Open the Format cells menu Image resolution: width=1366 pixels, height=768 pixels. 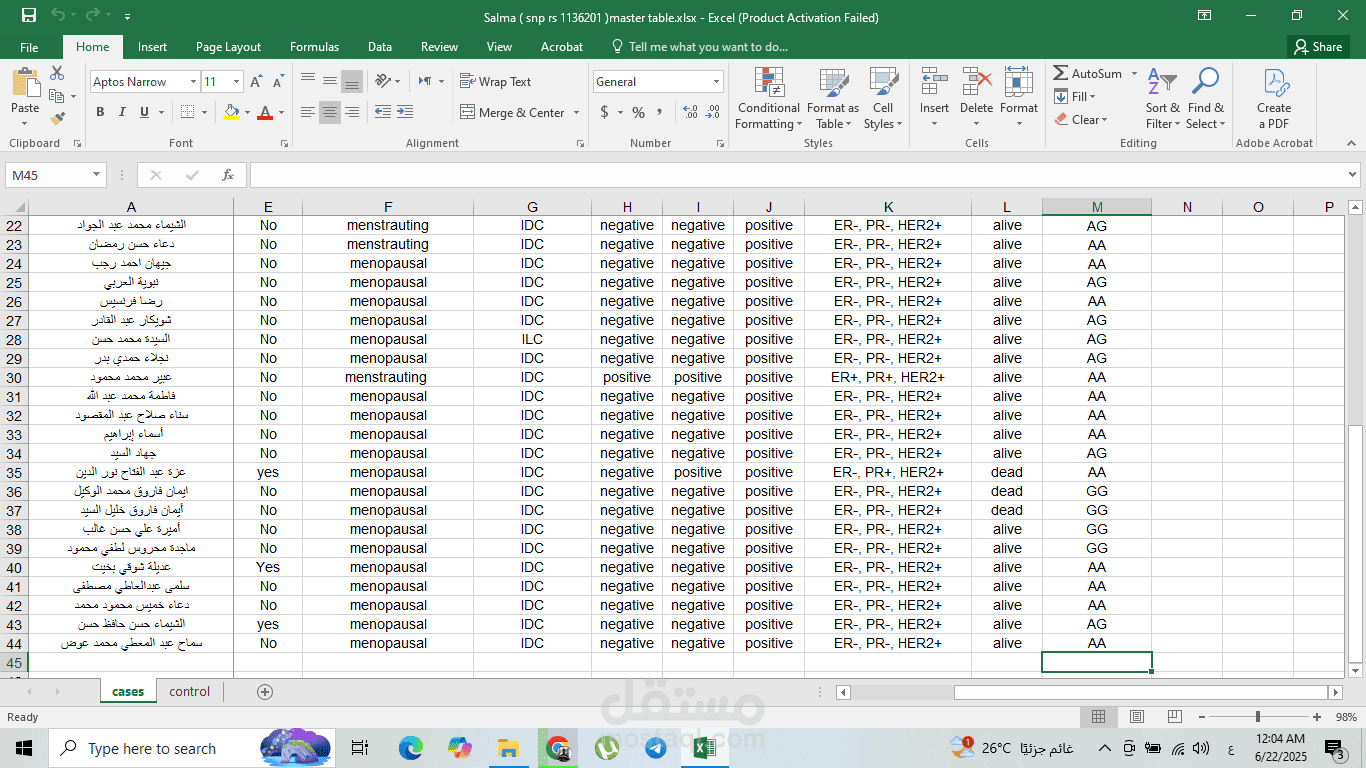click(x=1018, y=99)
